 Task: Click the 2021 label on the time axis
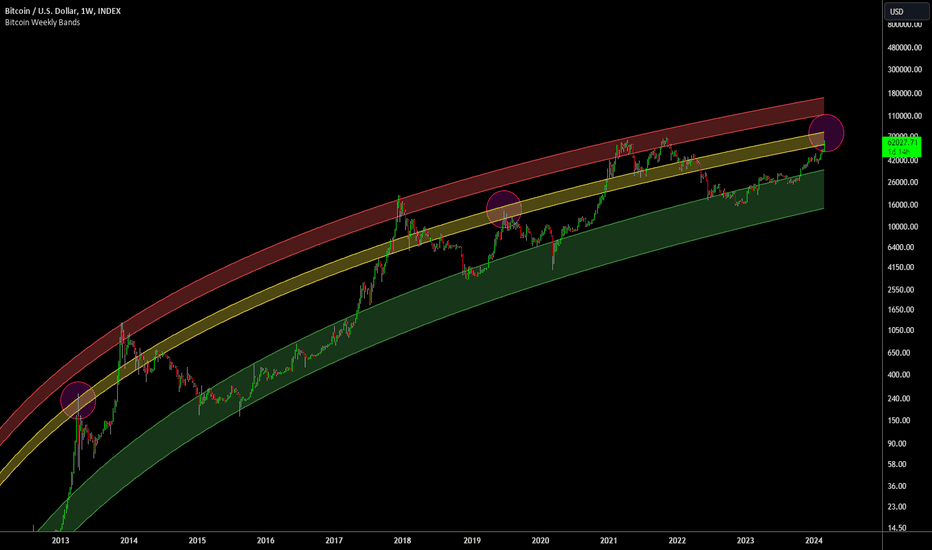[609, 540]
